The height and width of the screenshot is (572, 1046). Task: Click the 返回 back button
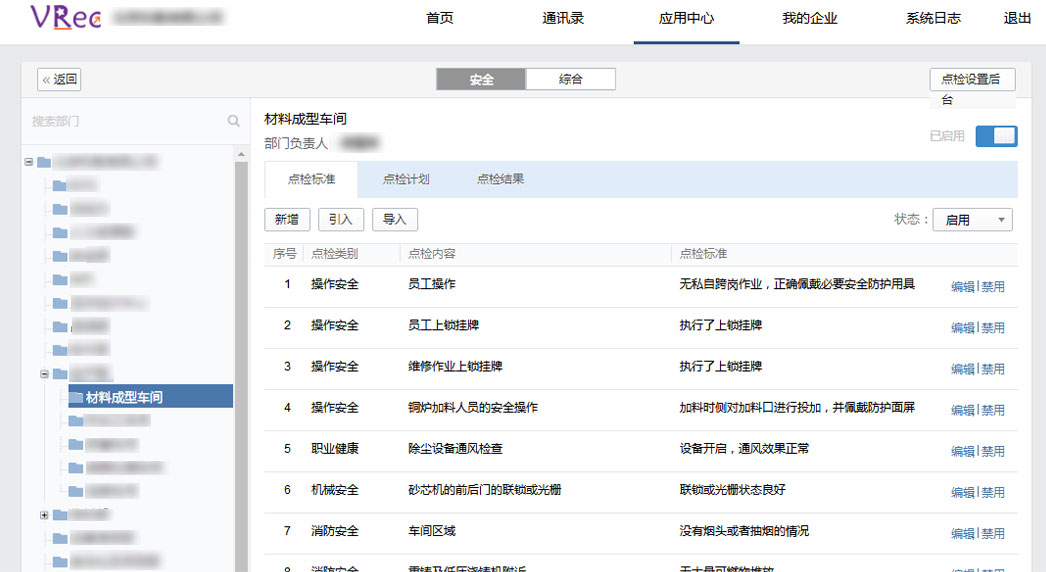(59, 79)
